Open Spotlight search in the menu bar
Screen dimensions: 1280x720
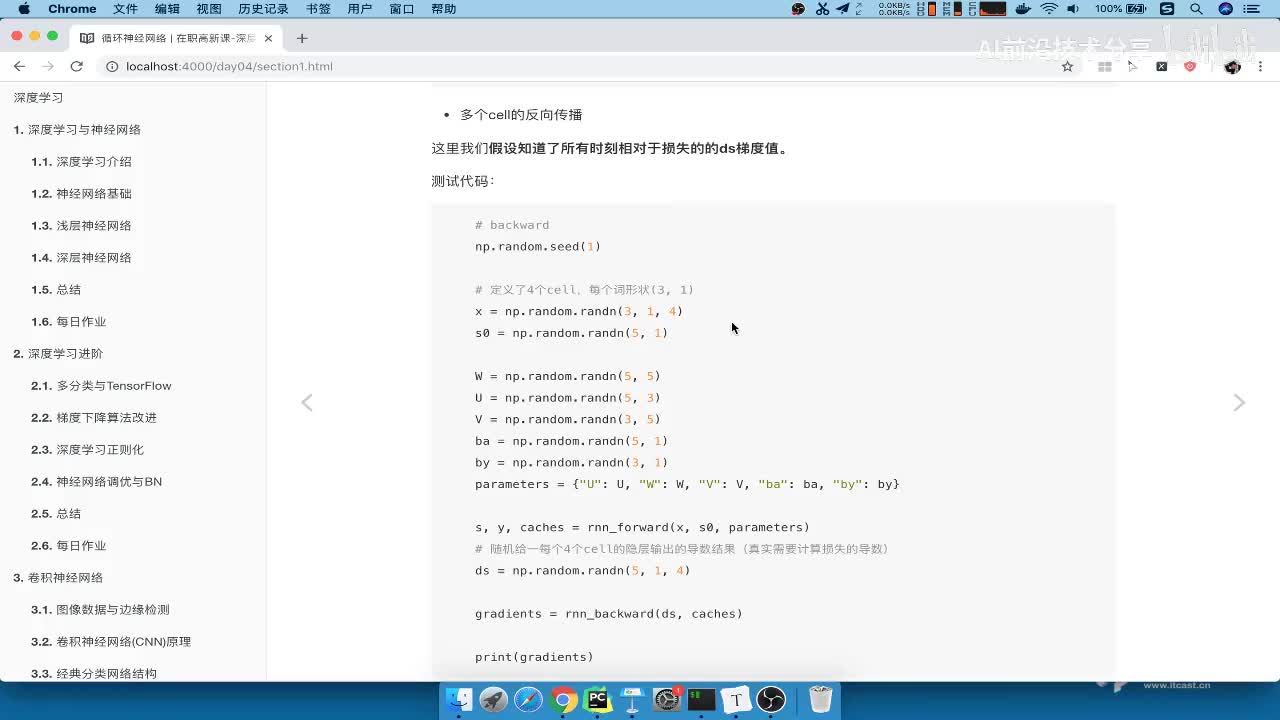[1196, 9]
